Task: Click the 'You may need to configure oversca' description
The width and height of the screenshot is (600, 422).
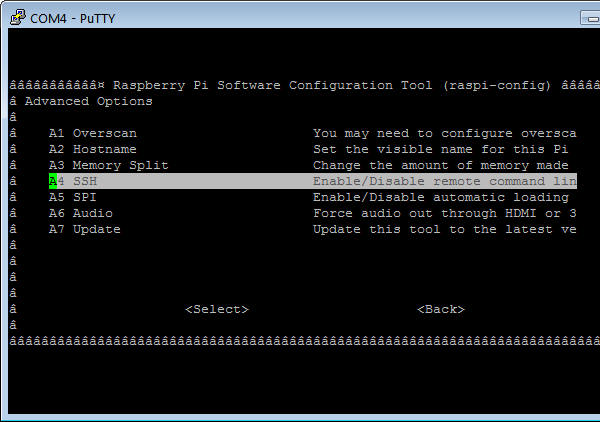Action: coord(445,133)
